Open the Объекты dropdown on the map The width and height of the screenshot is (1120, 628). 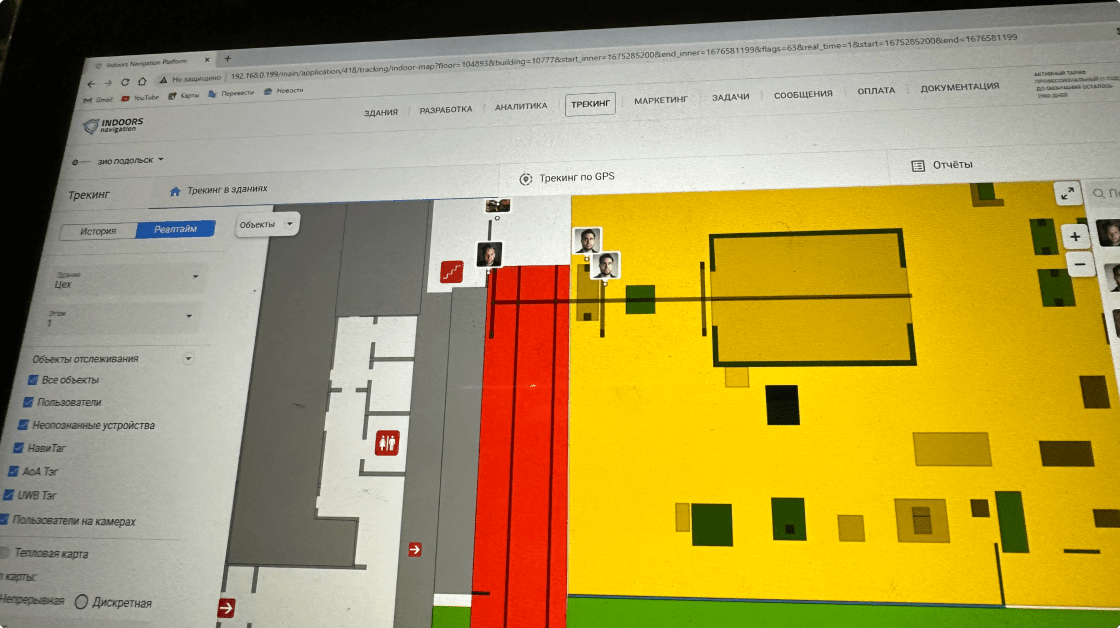[267, 224]
